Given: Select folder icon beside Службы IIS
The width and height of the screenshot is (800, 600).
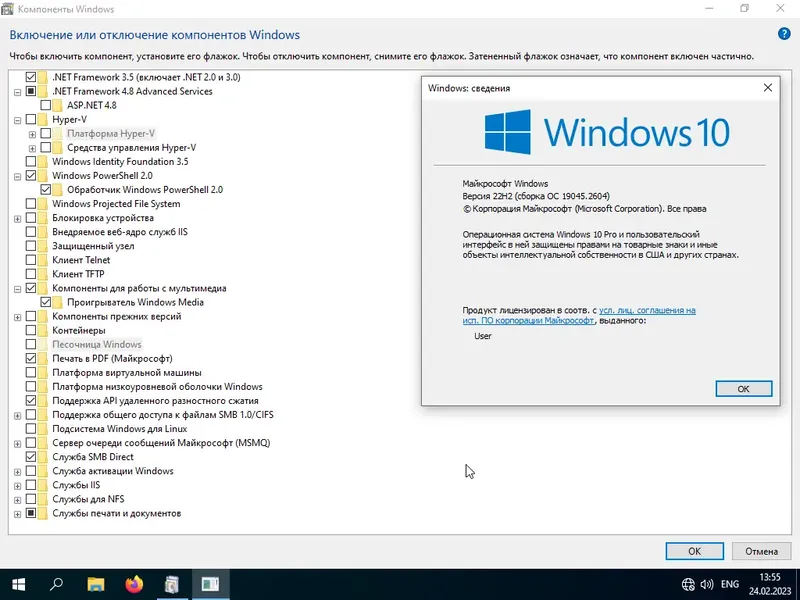Looking at the screenshot, I should click(x=42, y=485).
